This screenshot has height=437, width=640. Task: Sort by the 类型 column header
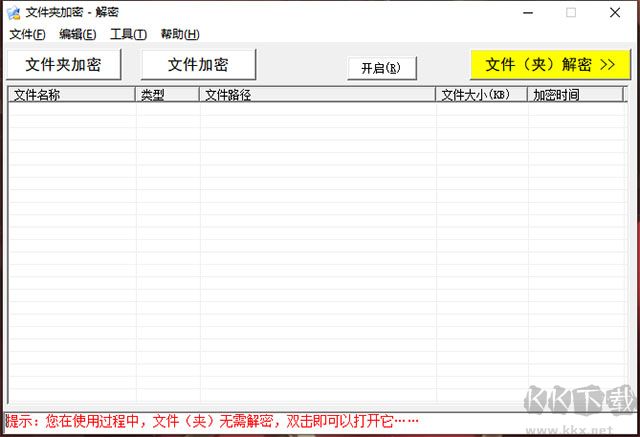(x=167, y=95)
